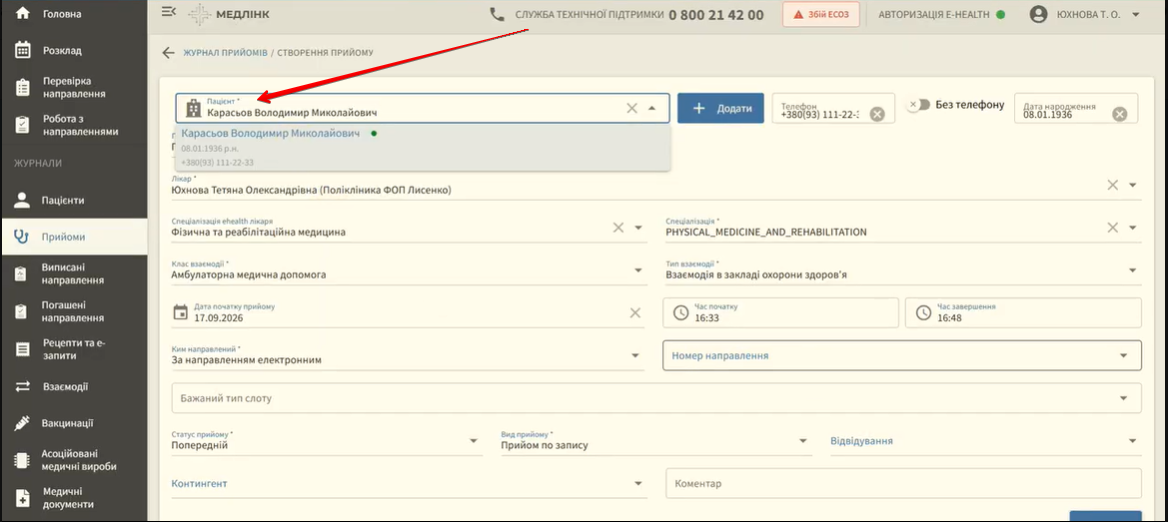The image size is (1168, 522).
Task: Open user account avatar icon
Action: coord(1038,14)
